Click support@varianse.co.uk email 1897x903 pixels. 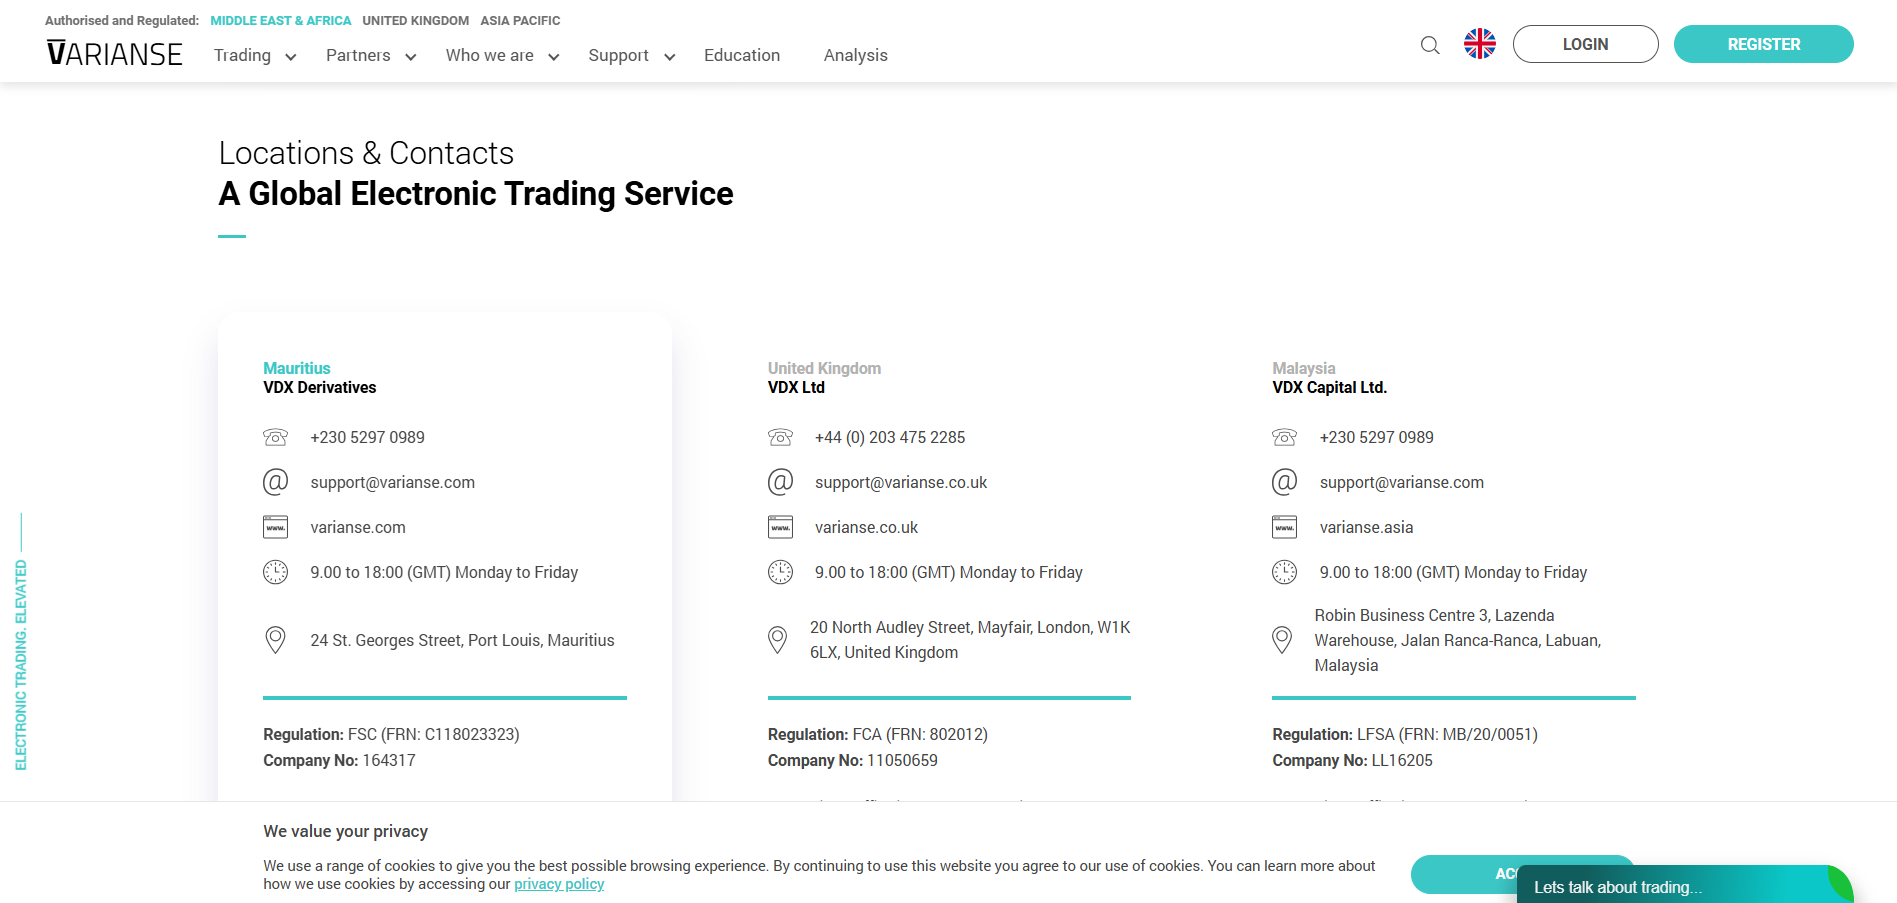pyautogui.click(x=901, y=482)
